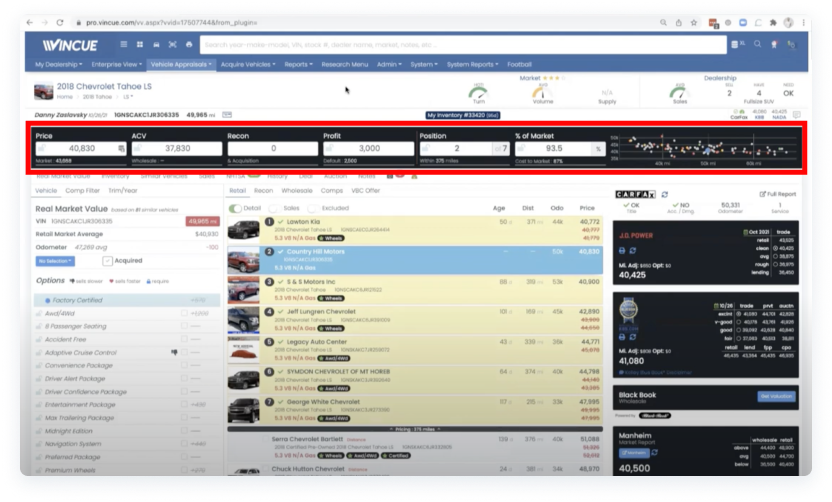The height and width of the screenshot is (502, 832).
Task: Click the vehicle search input field
Action: 463,45
